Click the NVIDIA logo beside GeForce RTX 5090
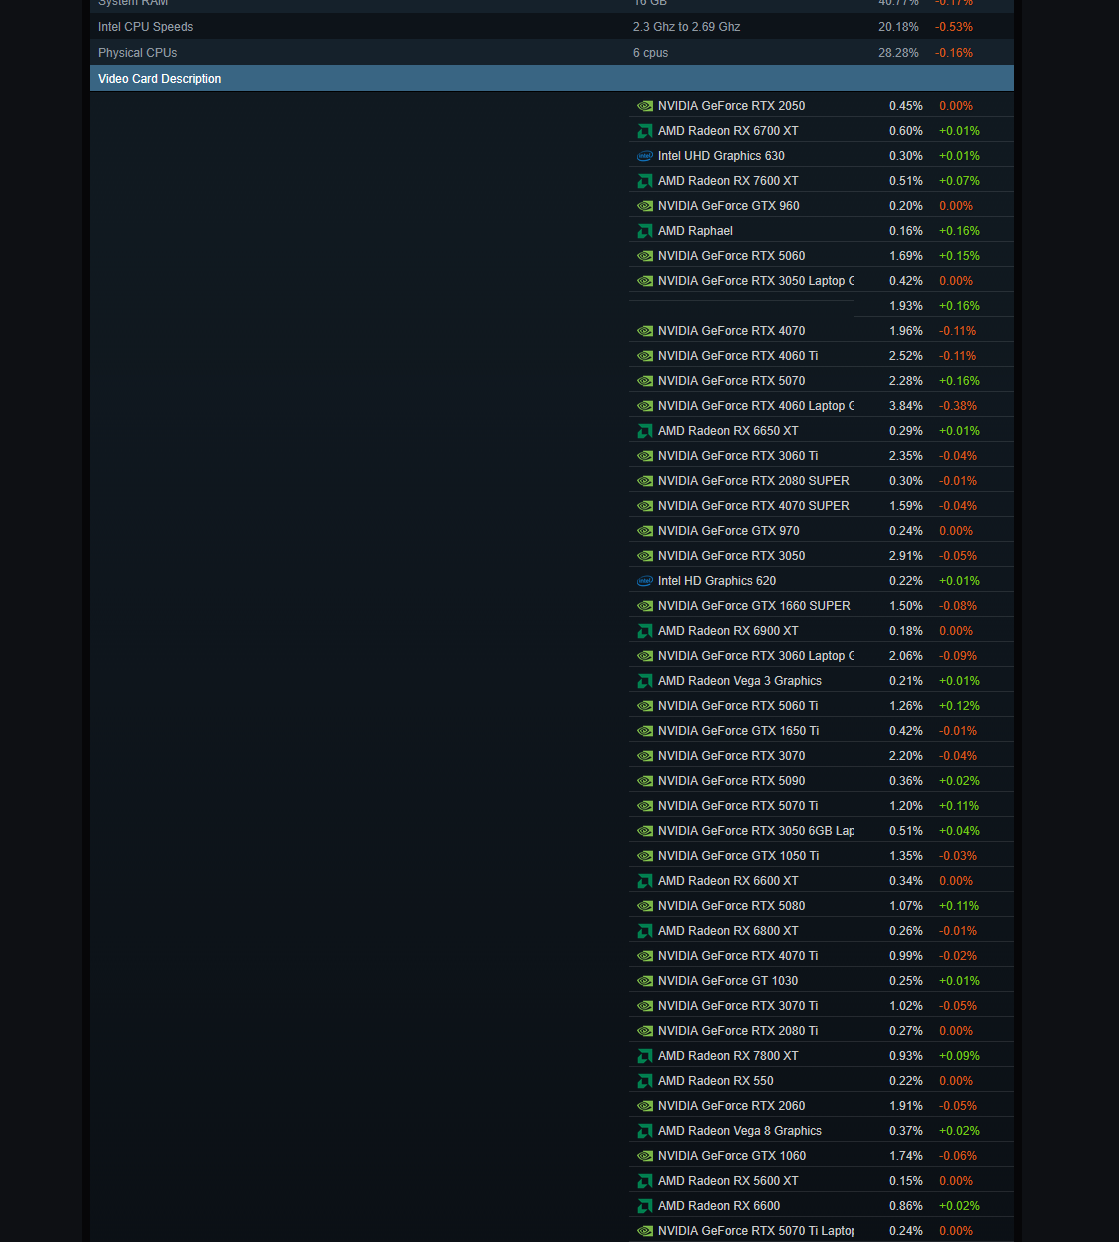This screenshot has height=1242, width=1119. point(645,781)
